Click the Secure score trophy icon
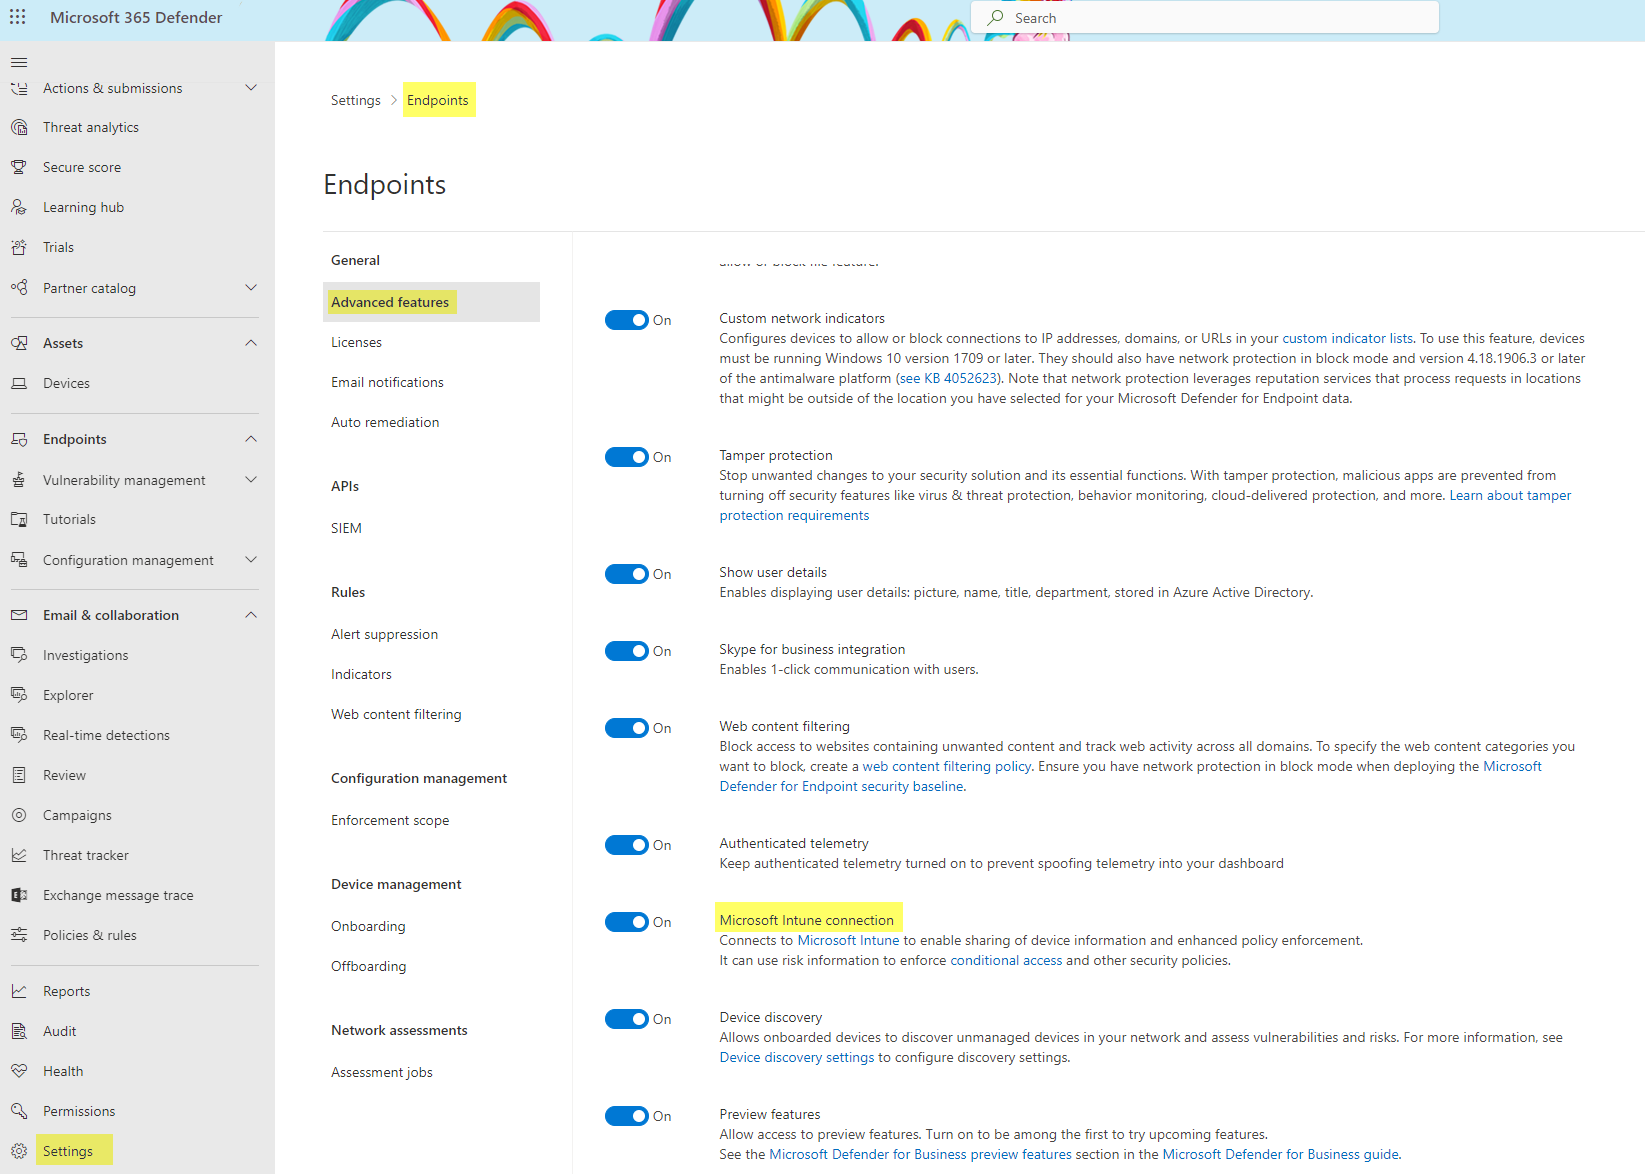Image resolution: width=1645 pixels, height=1174 pixels. [19, 167]
